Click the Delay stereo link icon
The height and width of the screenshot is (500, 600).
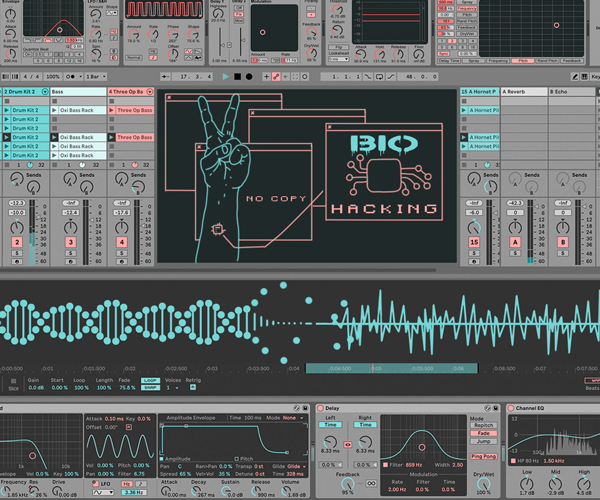coord(347,445)
